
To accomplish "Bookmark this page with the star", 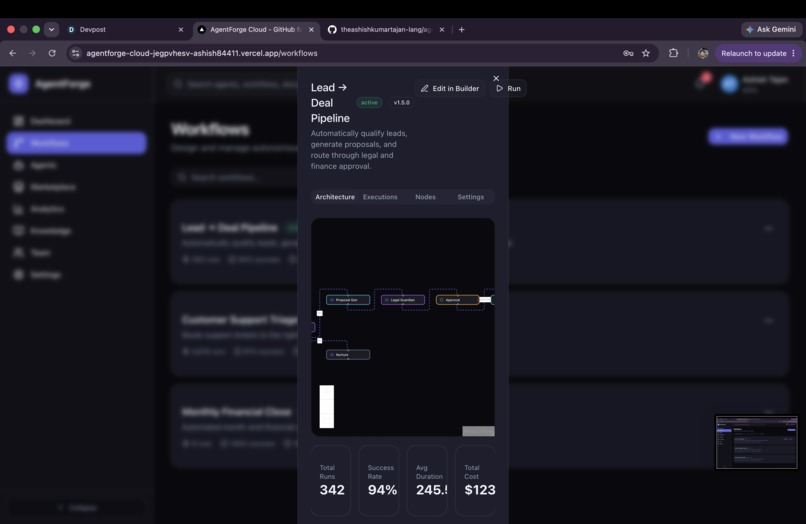I will click(646, 53).
